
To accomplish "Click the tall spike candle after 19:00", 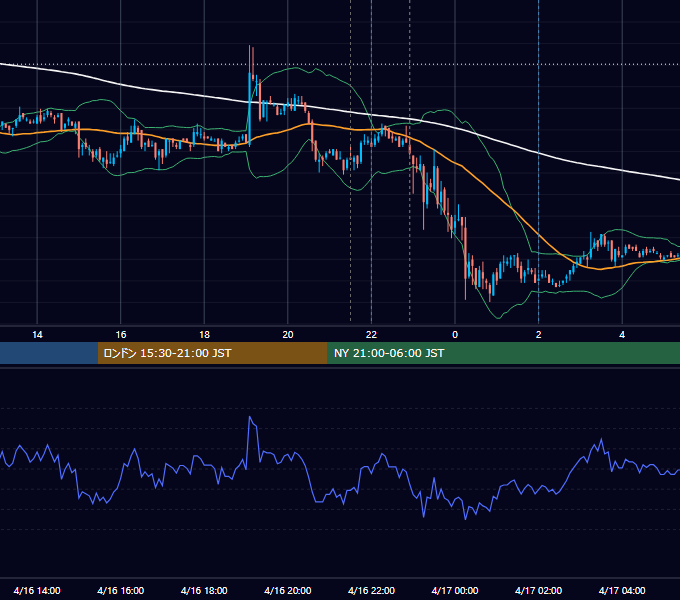I will point(250,95).
